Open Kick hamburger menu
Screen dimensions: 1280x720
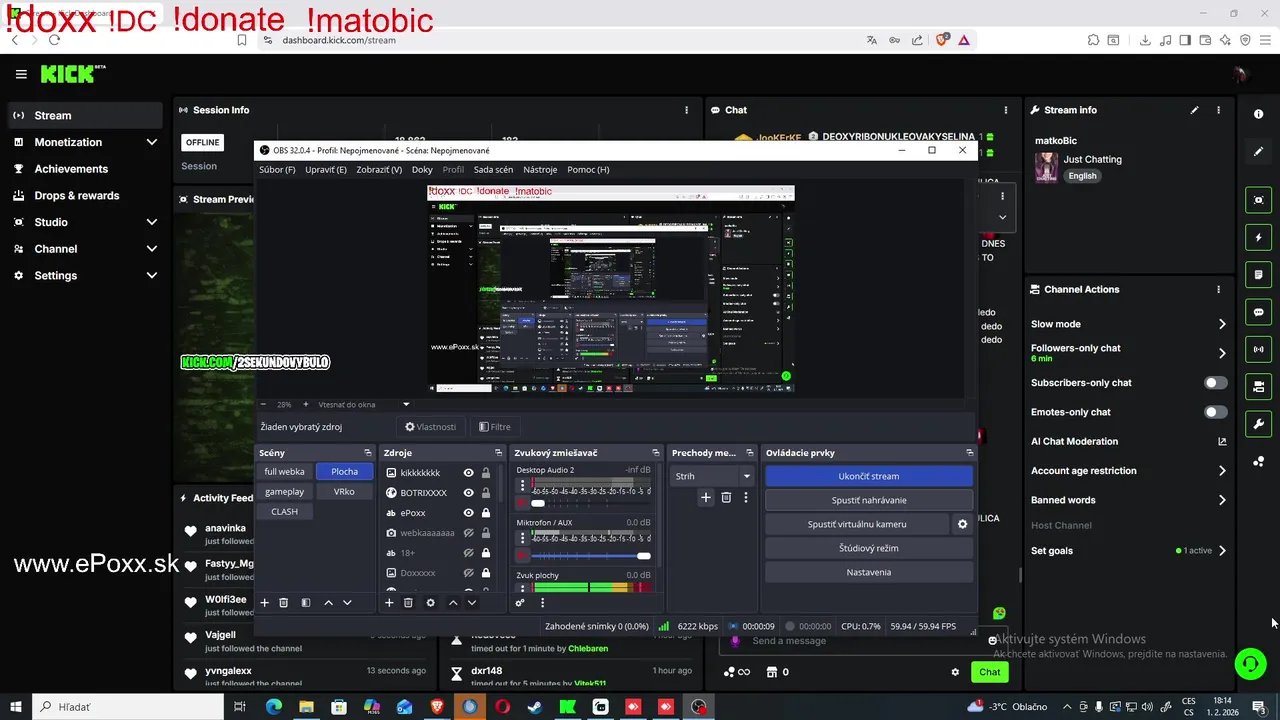tap(21, 74)
